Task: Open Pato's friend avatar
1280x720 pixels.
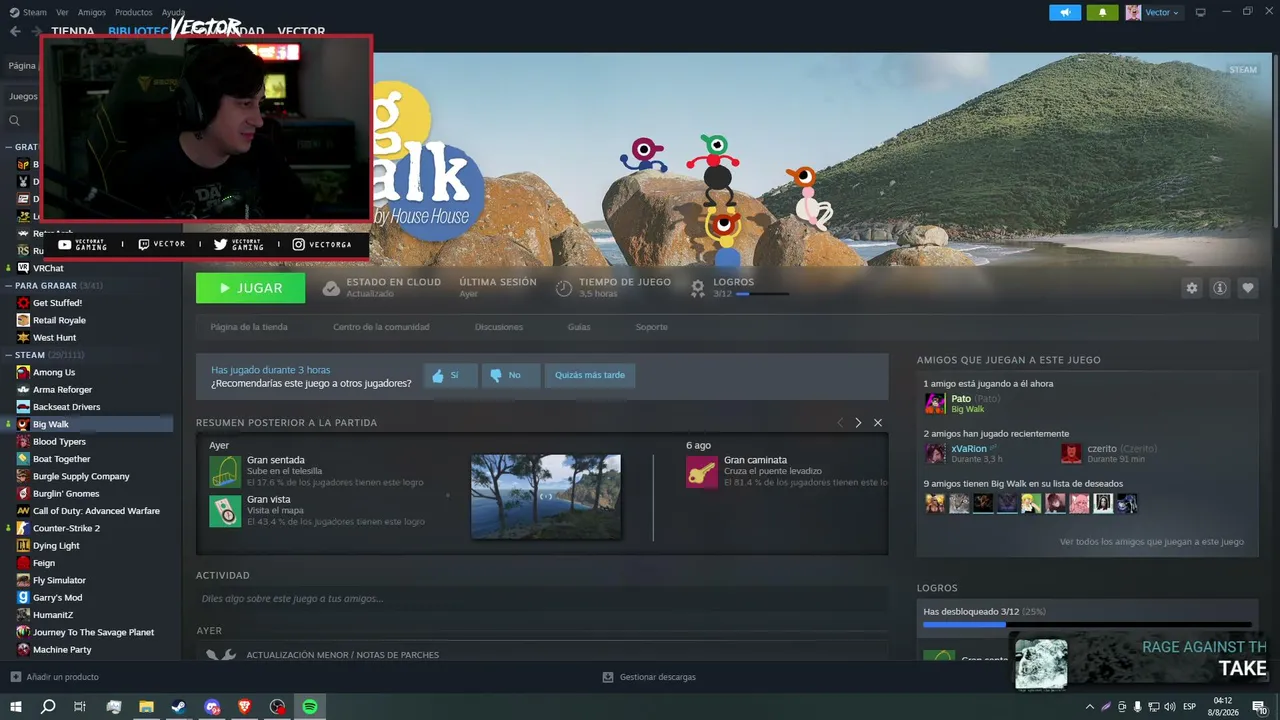Action: point(935,403)
